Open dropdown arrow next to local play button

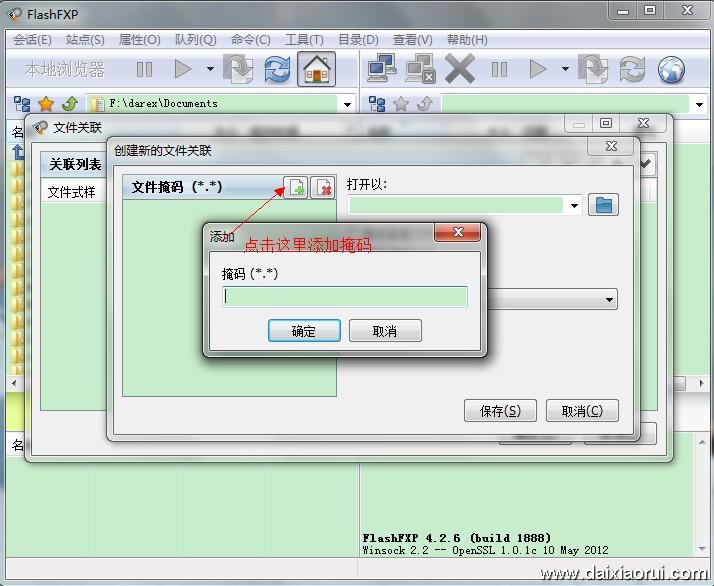coord(210,69)
